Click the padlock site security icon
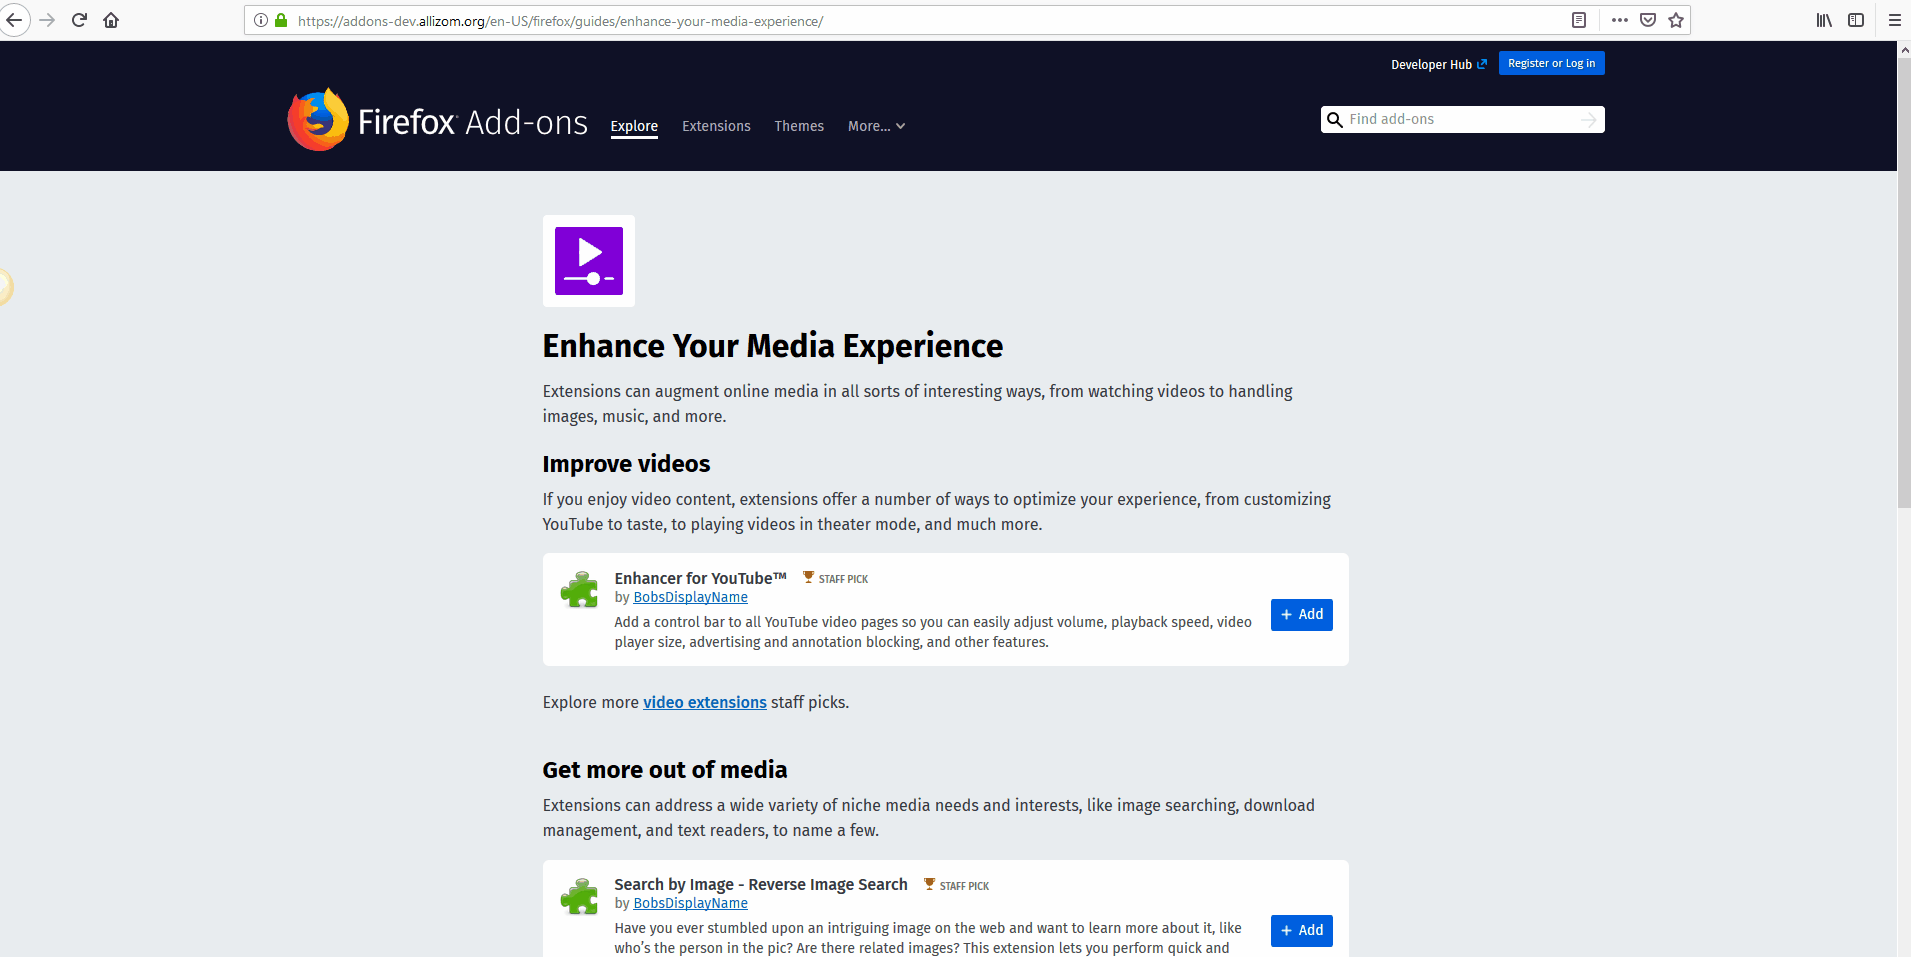This screenshot has height=957, width=1911. [280, 20]
